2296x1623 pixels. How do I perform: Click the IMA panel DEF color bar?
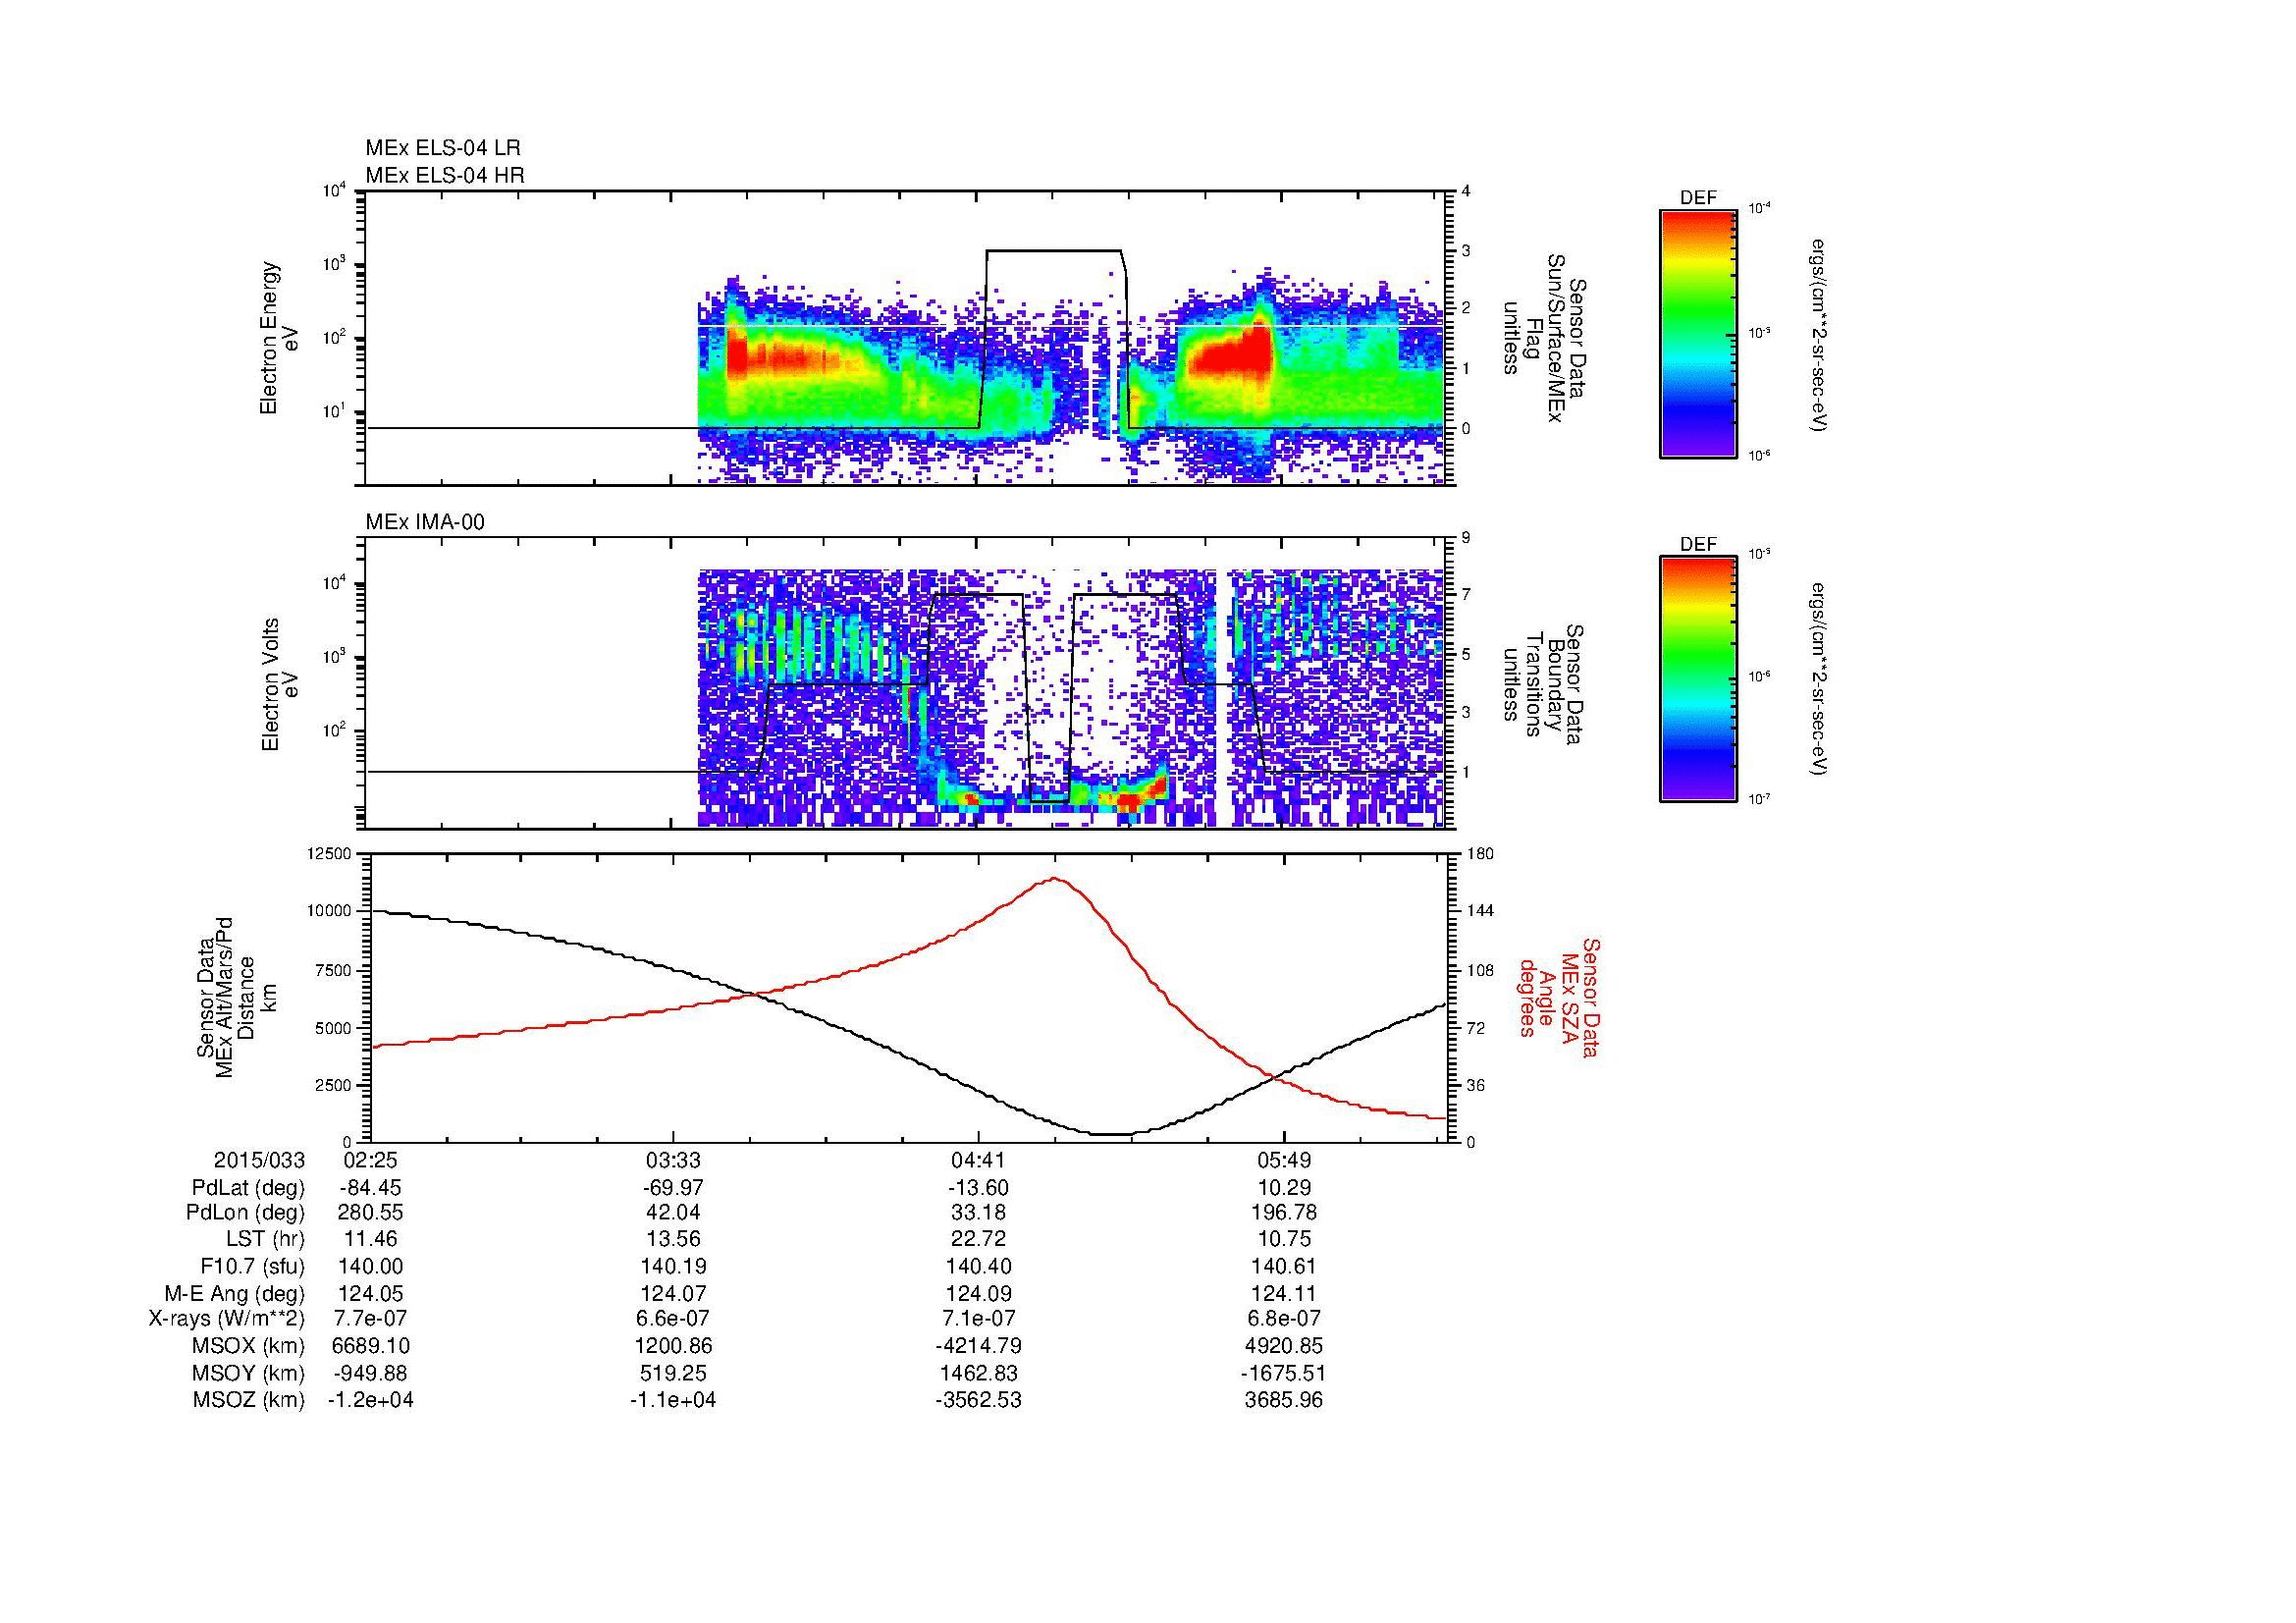[1698, 679]
